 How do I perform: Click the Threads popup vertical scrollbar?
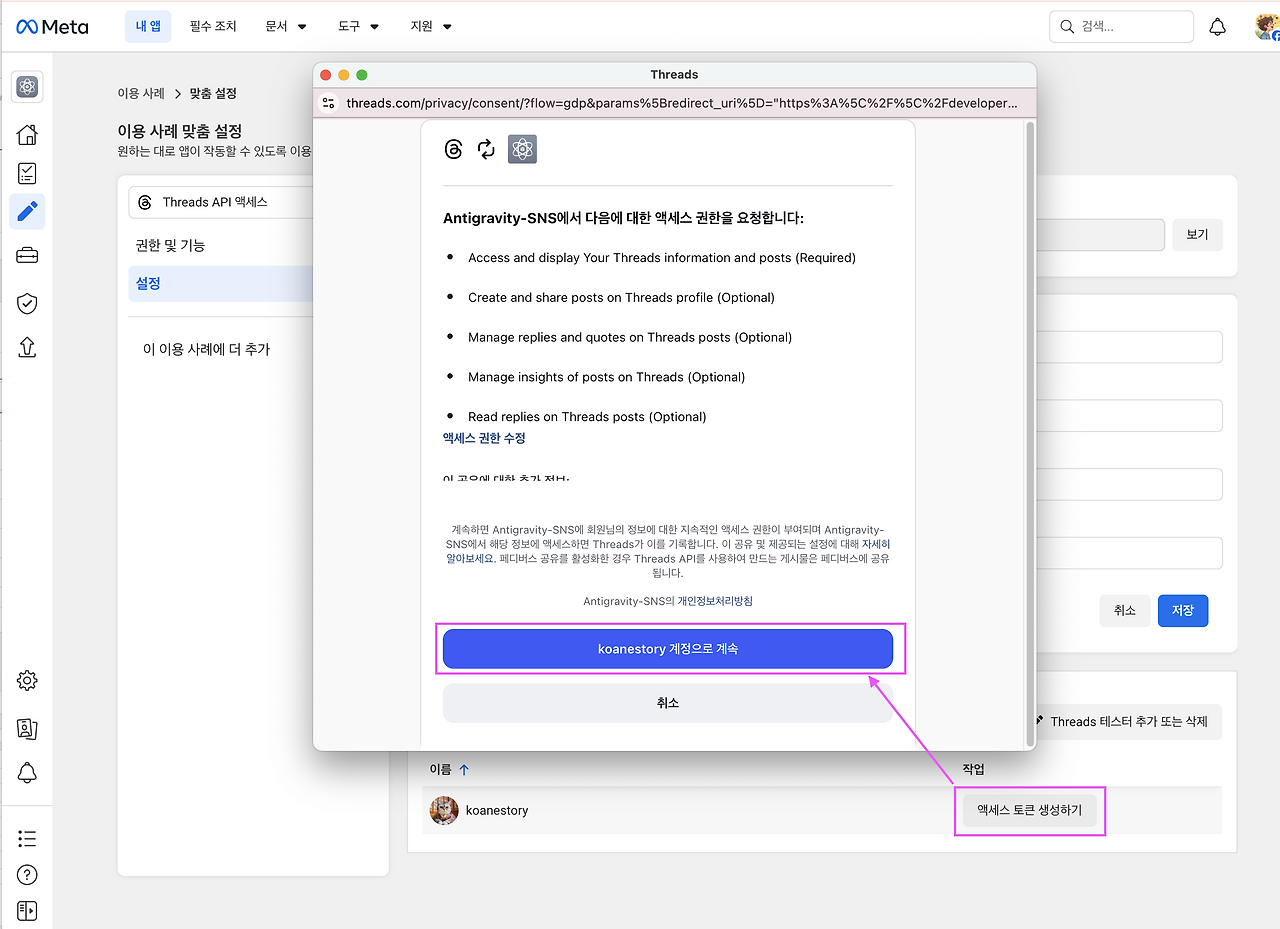pyautogui.click(x=1030, y=434)
